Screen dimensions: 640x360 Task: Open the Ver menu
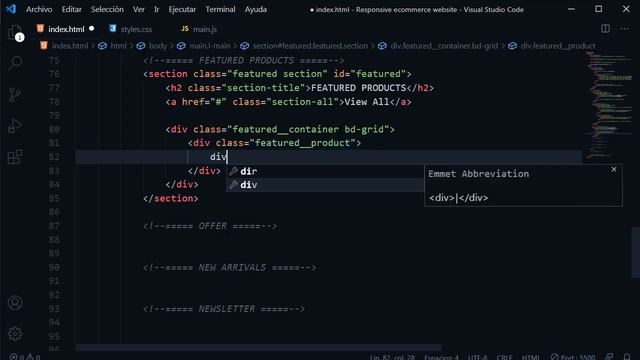139,9
